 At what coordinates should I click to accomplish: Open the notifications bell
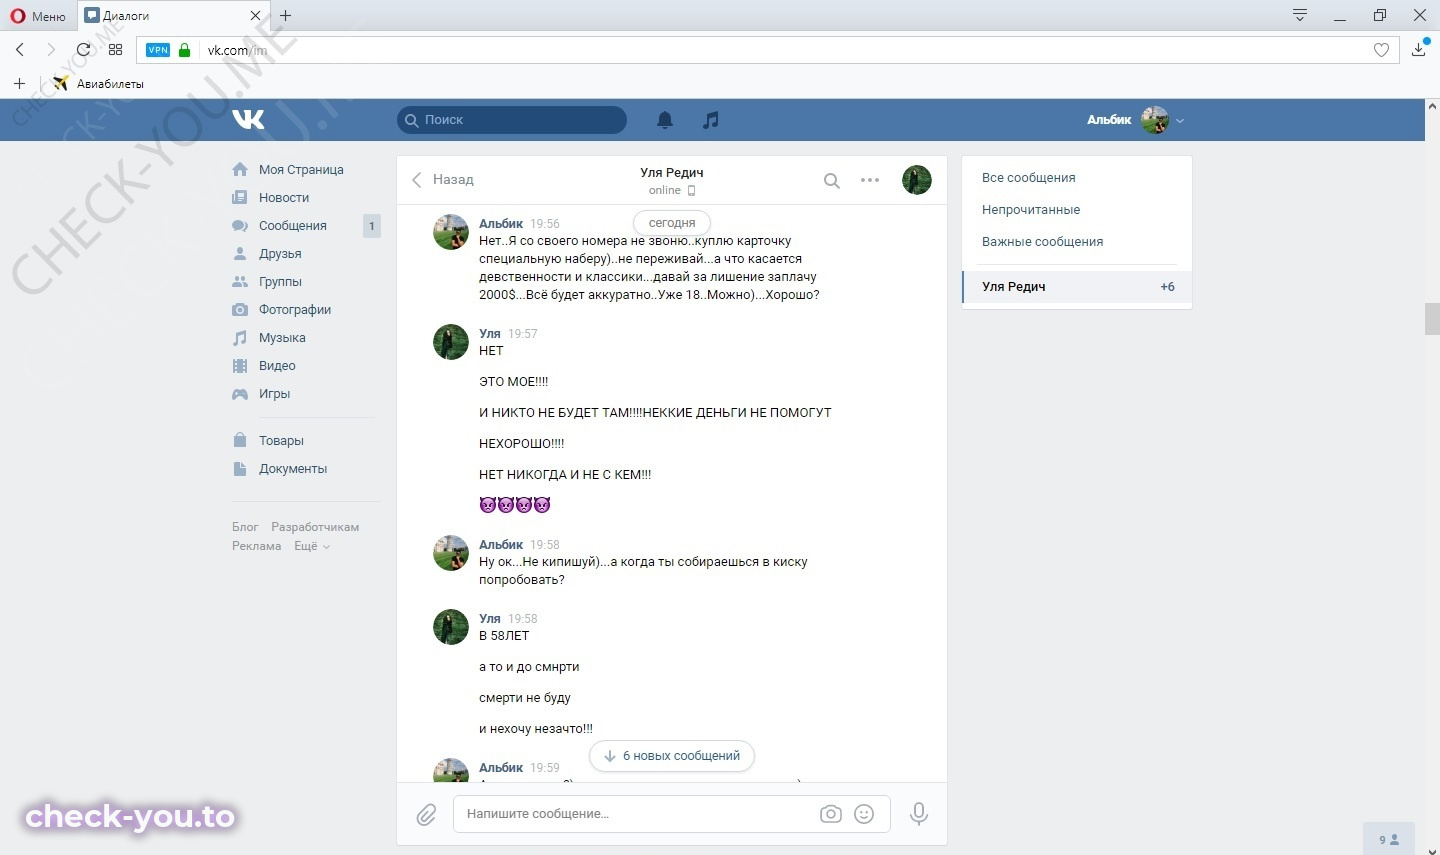[x=665, y=120]
